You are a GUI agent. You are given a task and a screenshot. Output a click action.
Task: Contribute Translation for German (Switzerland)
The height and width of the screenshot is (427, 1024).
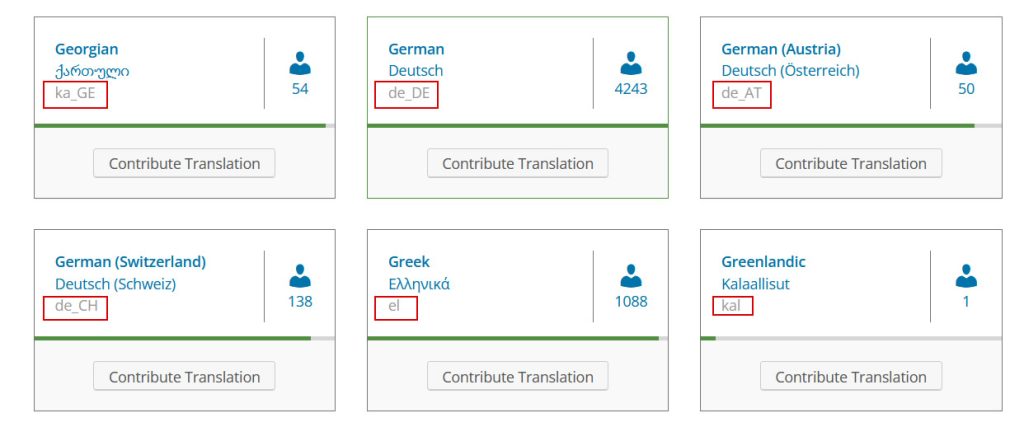[184, 377]
